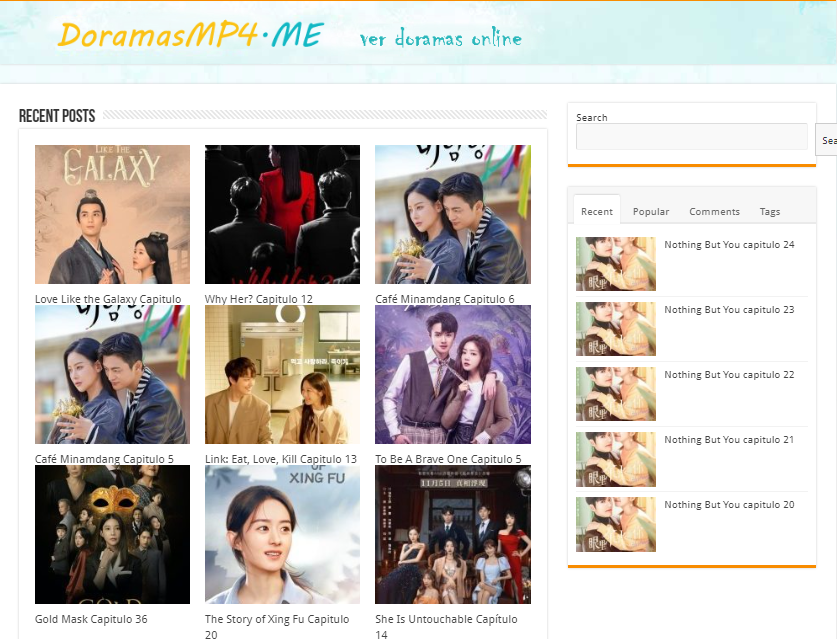Open Nothing But You capitulo 22 link
Image resolution: width=837 pixels, height=639 pixels.
tap(729, 375)
